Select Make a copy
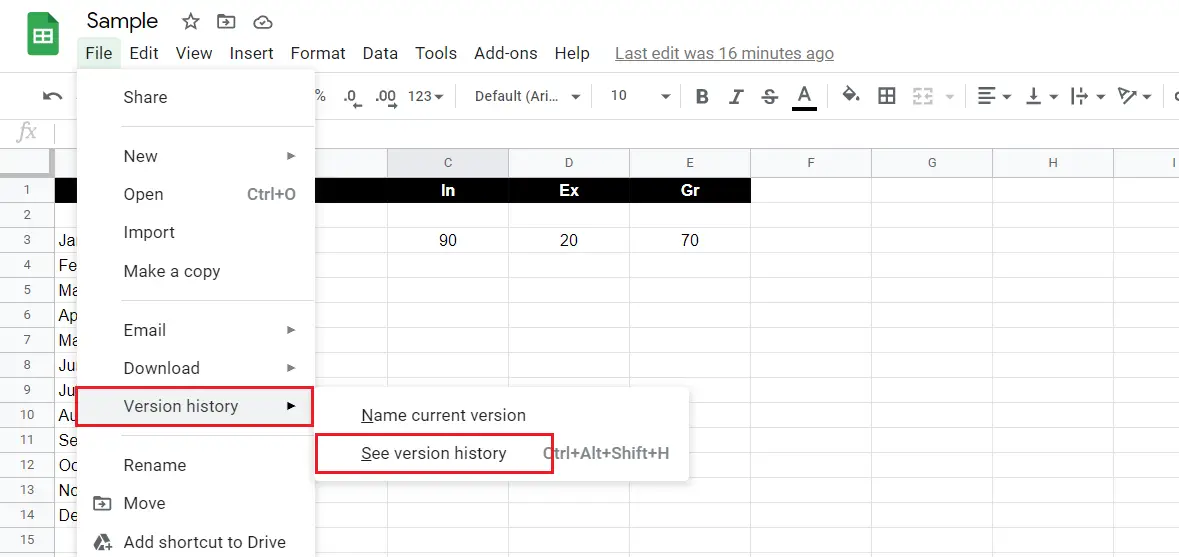 [195, 271]
